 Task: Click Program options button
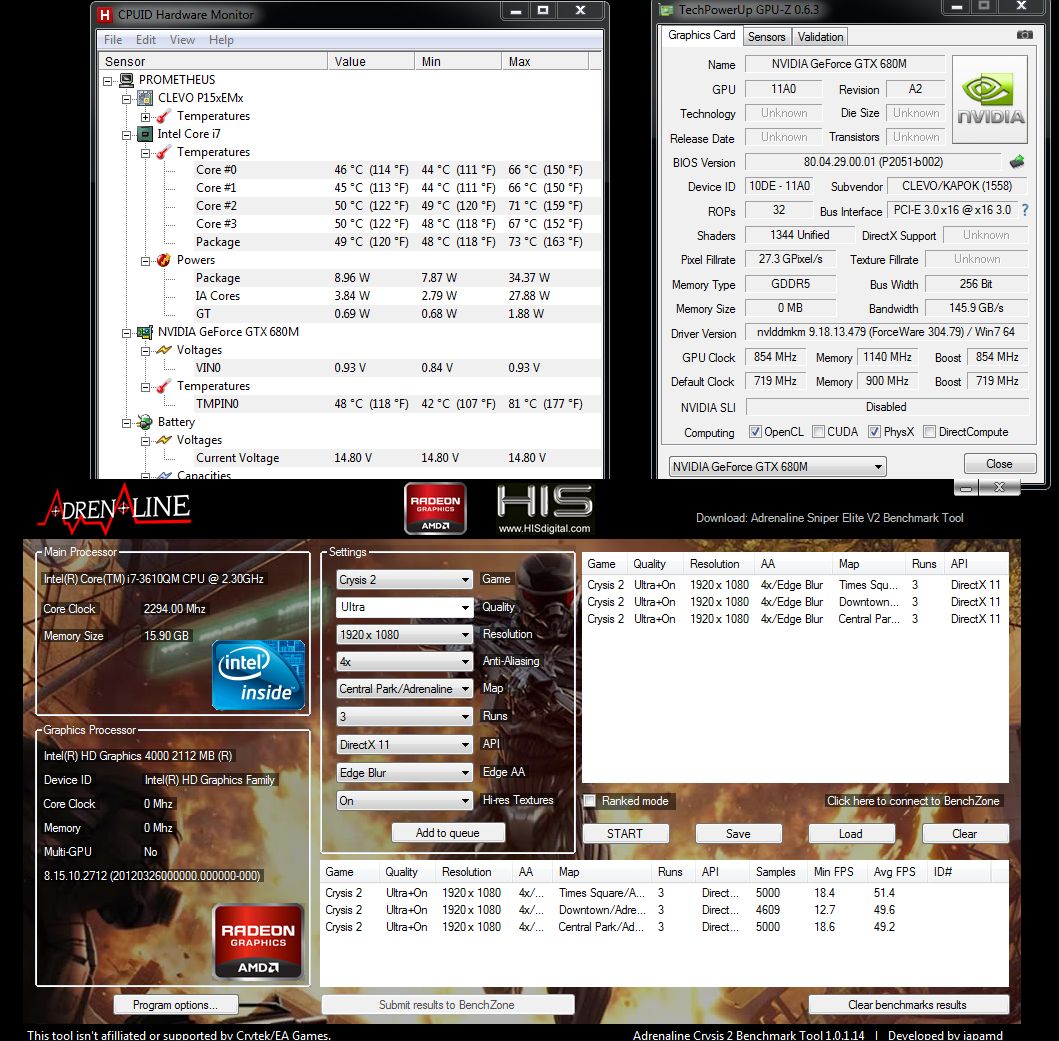click(176, 1005)
